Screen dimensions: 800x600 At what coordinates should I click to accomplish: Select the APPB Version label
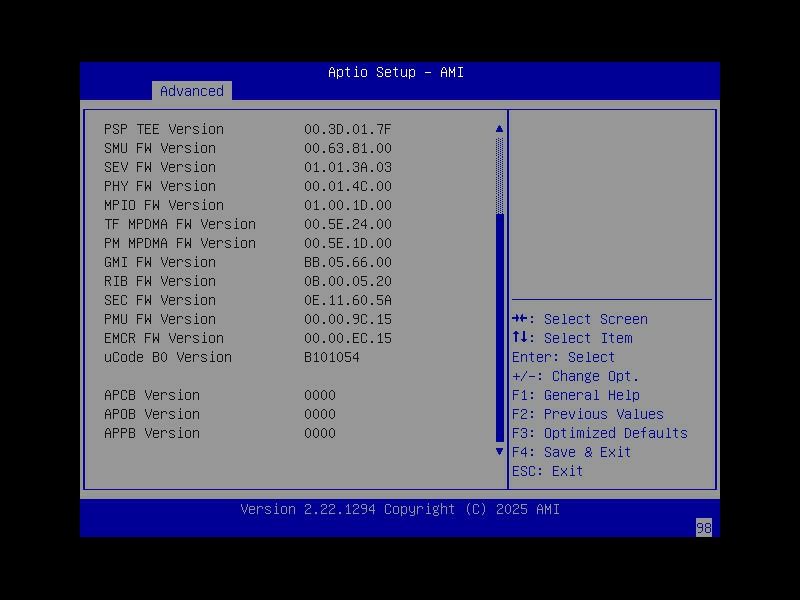152,433
